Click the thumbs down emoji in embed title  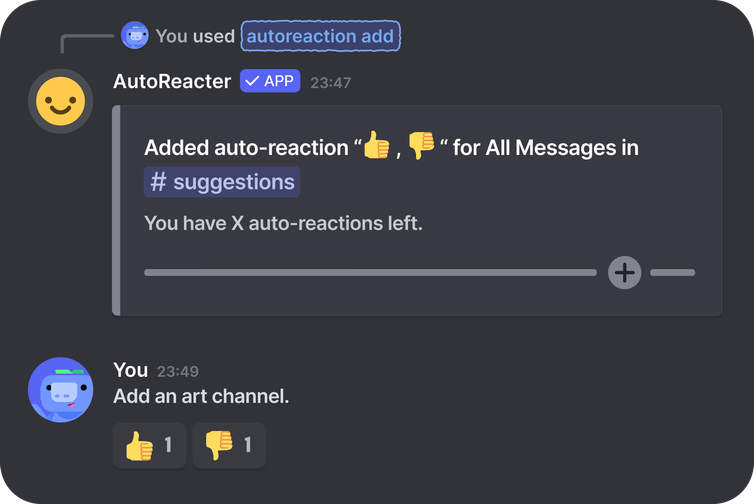pyautogui.click(x=421, y=147)
